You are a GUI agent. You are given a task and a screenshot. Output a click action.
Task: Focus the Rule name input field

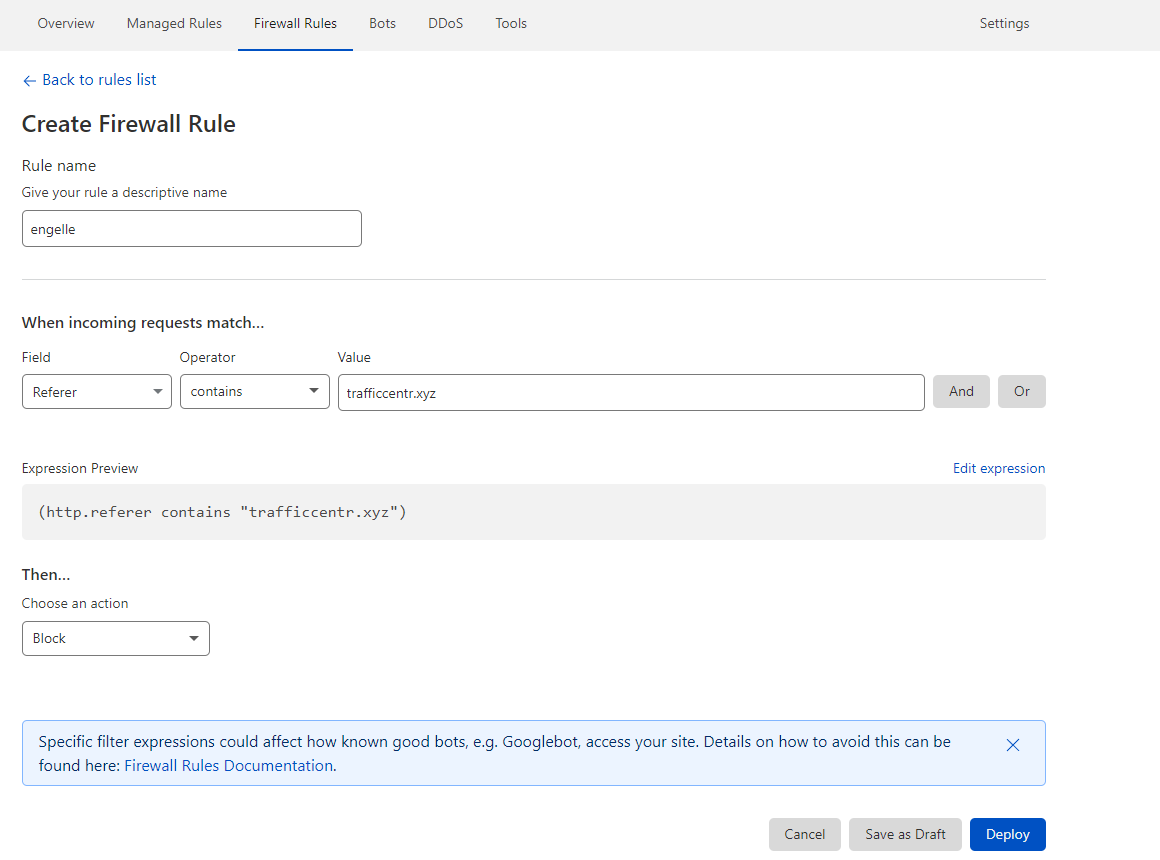[192, 229]
